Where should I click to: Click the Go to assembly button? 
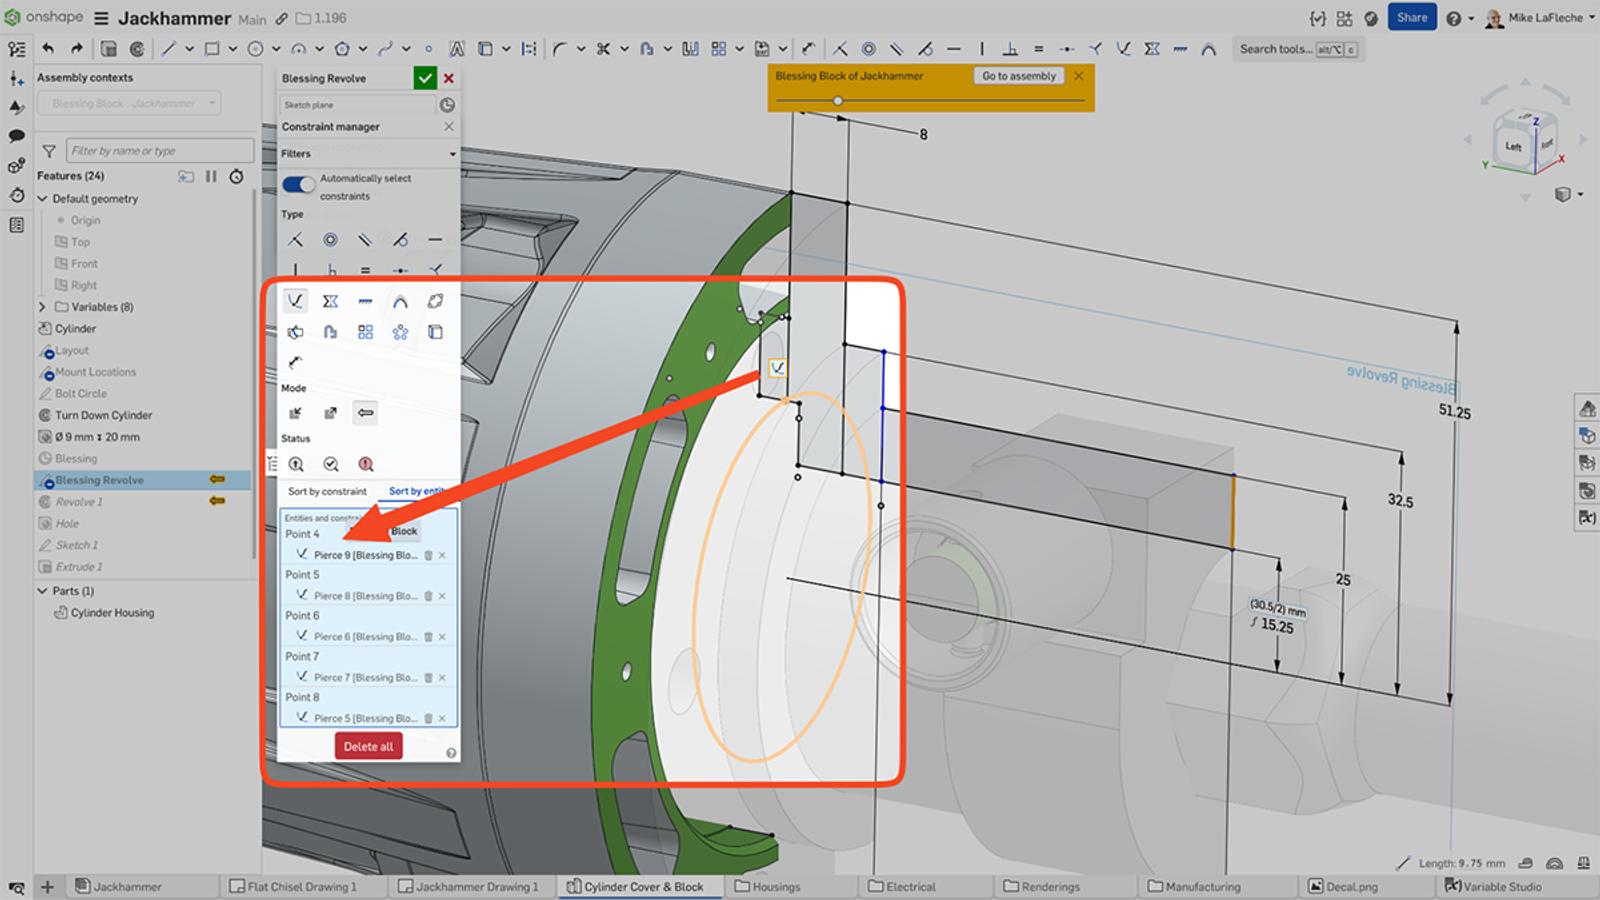pos(1018,76)
